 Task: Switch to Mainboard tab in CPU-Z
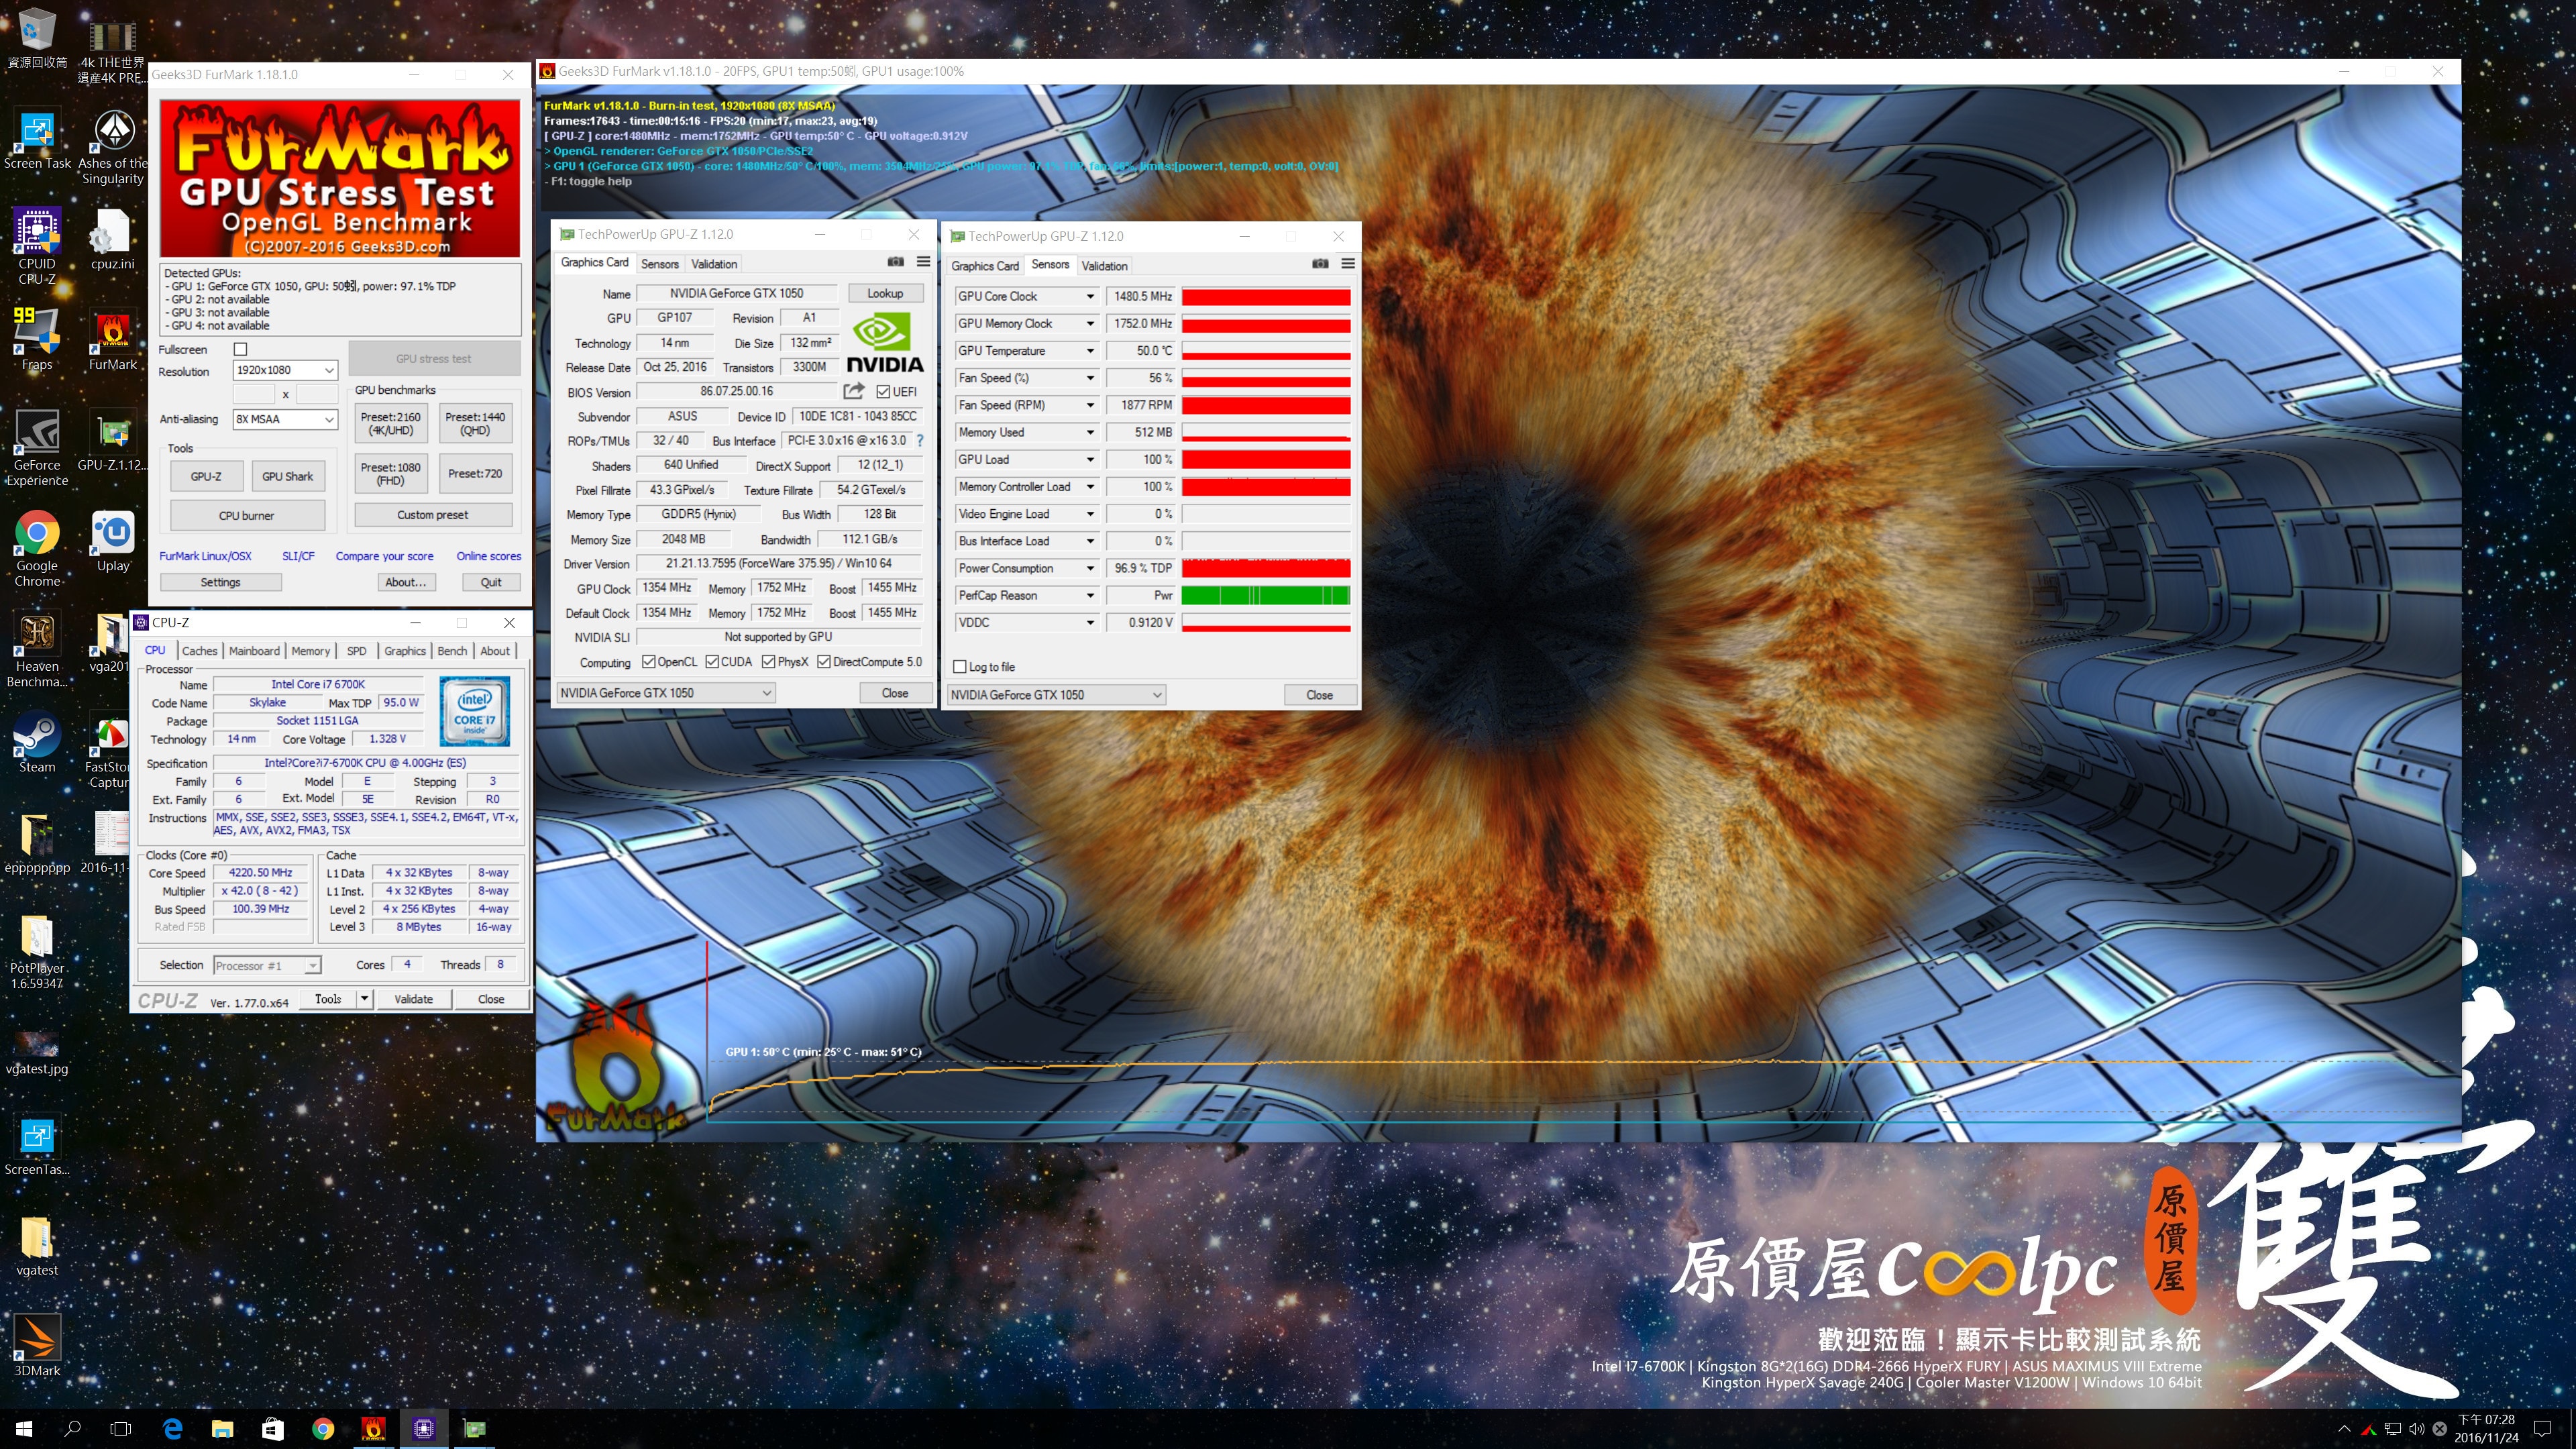(254, 651)
